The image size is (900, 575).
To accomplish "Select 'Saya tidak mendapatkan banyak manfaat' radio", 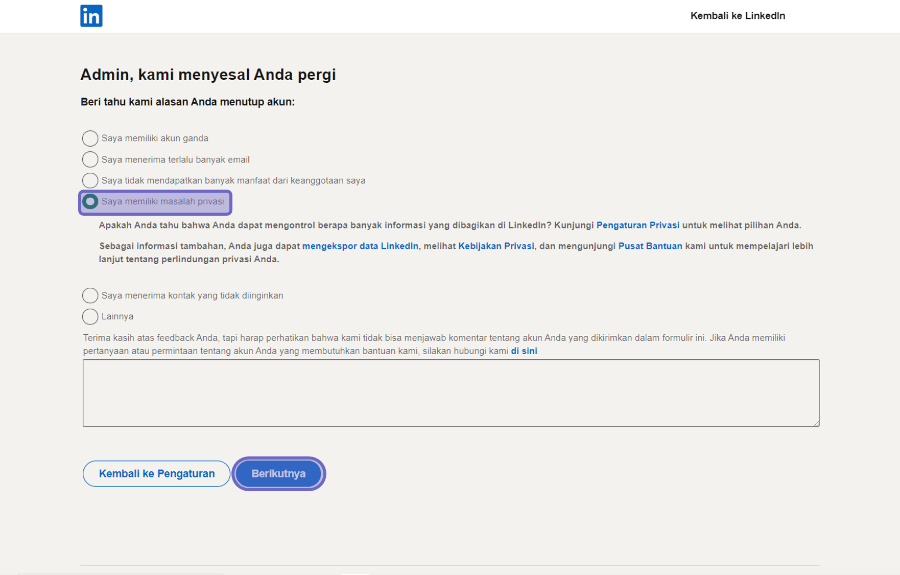I will click(x=90, y=181).
